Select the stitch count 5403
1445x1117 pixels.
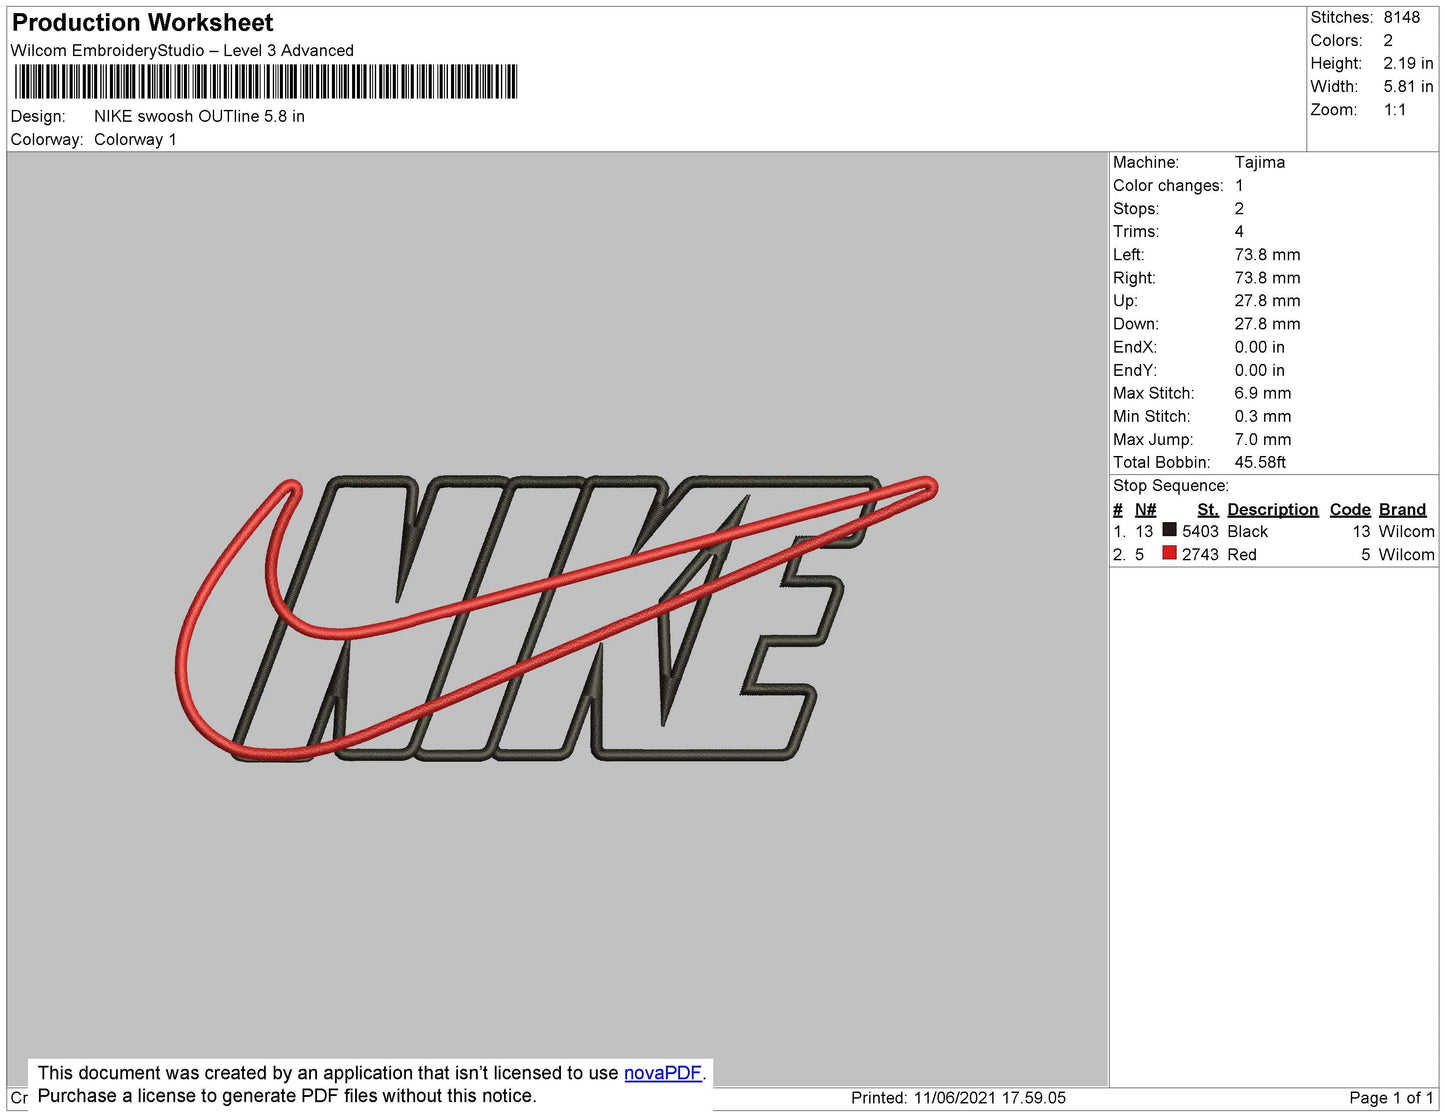click(1200, 531)
